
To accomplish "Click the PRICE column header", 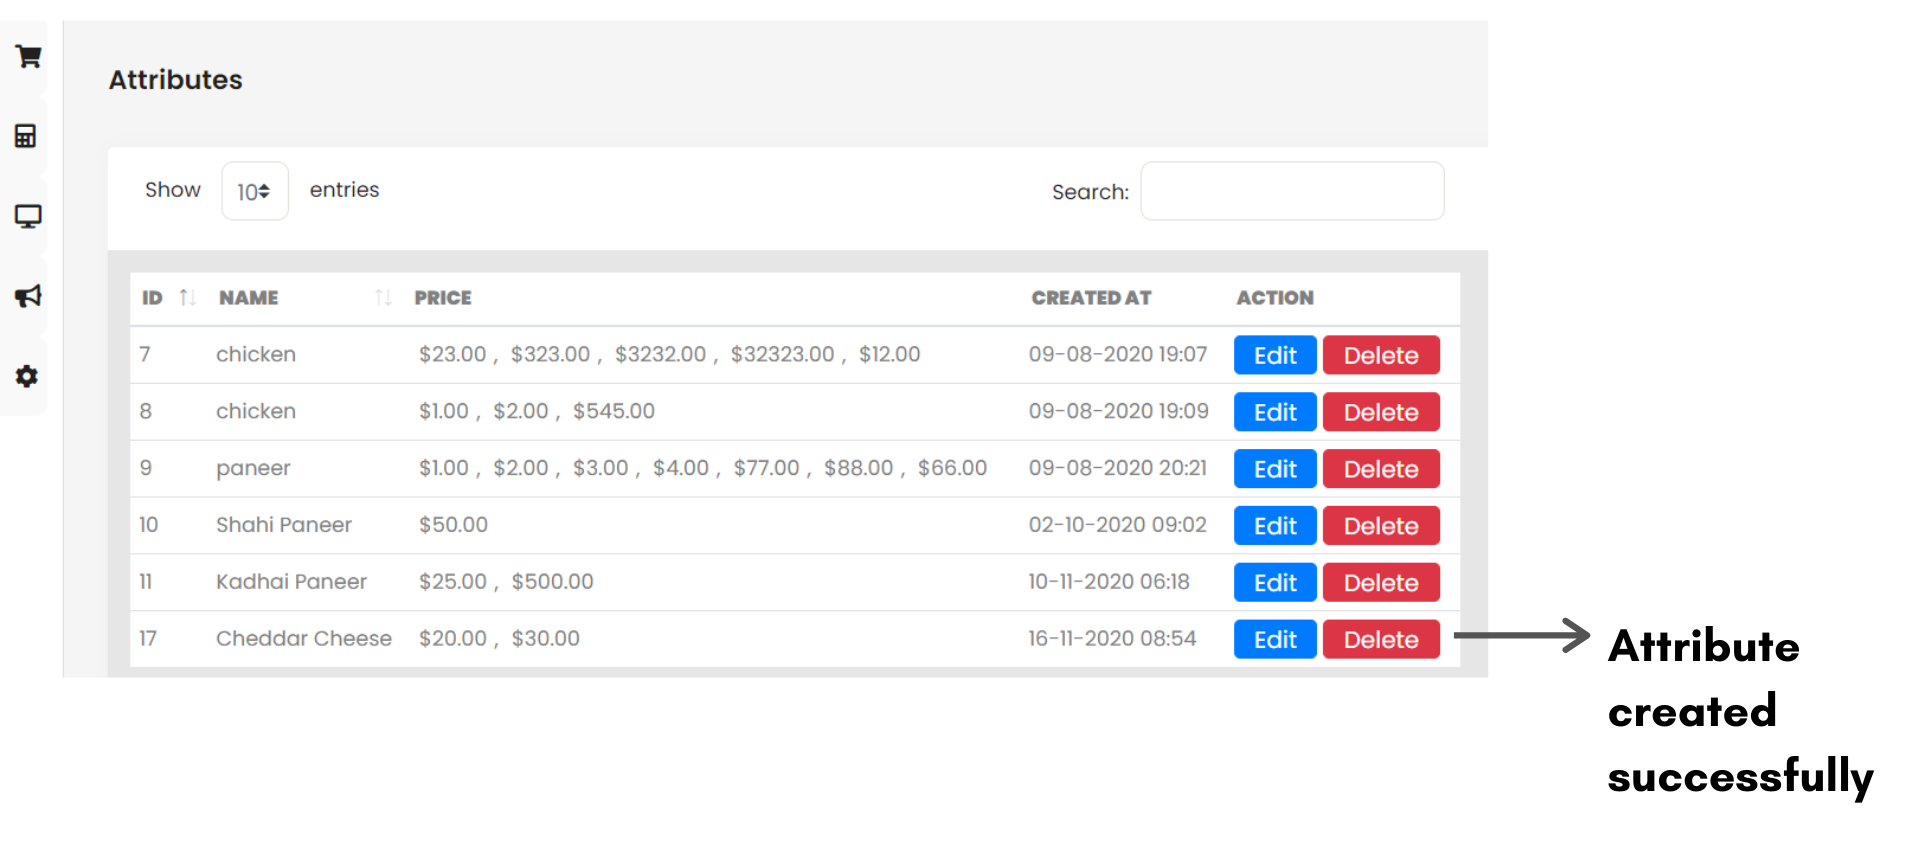I will click(443, 298).
